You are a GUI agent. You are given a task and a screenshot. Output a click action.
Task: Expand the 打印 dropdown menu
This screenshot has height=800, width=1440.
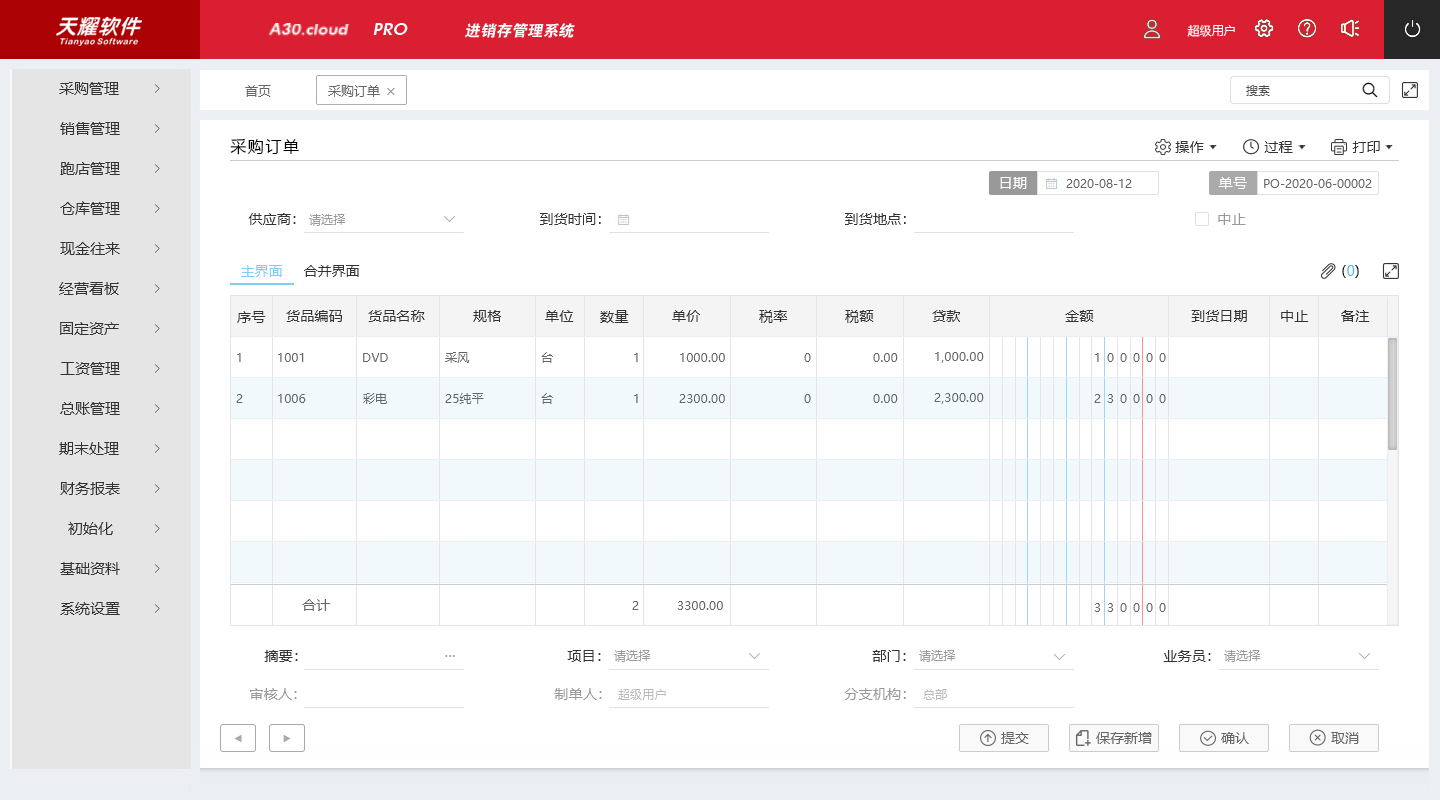[1361, 147]
